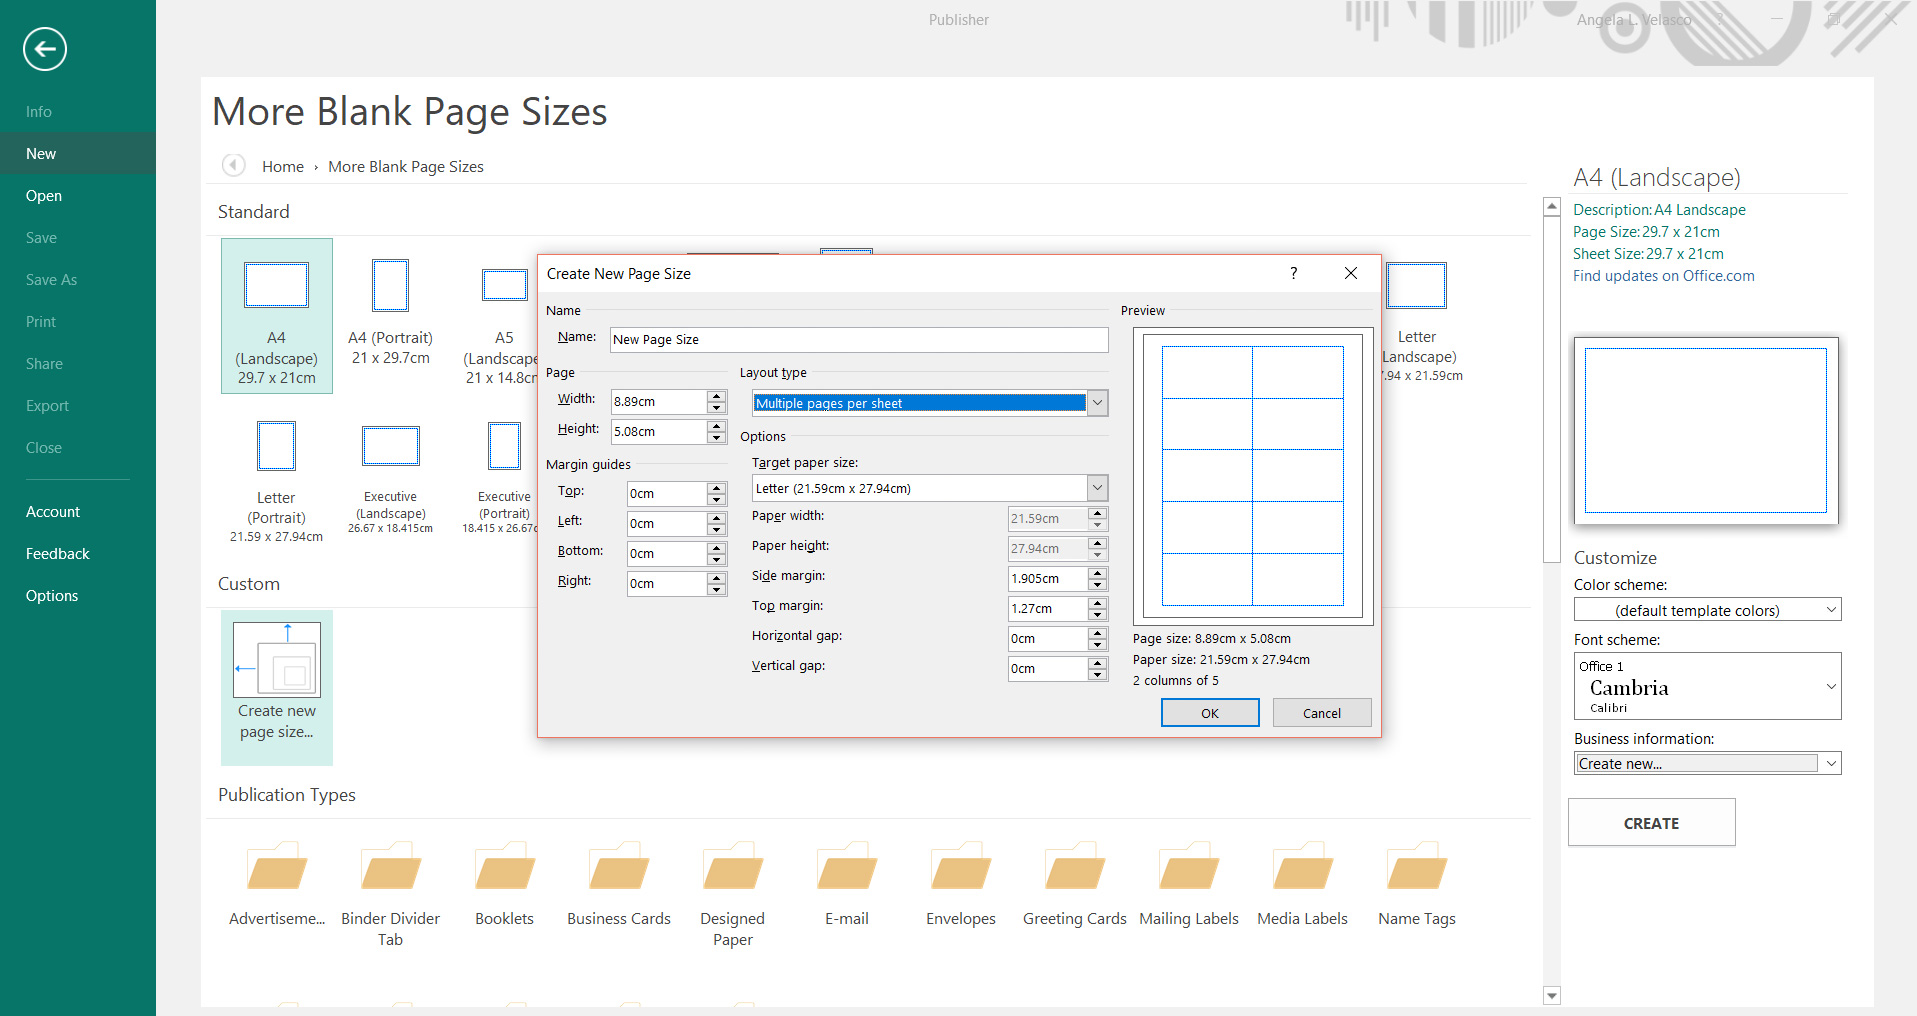Click the dialog help question mark
This screenshot has width=1917, height=1016.
pos(1293,273)
